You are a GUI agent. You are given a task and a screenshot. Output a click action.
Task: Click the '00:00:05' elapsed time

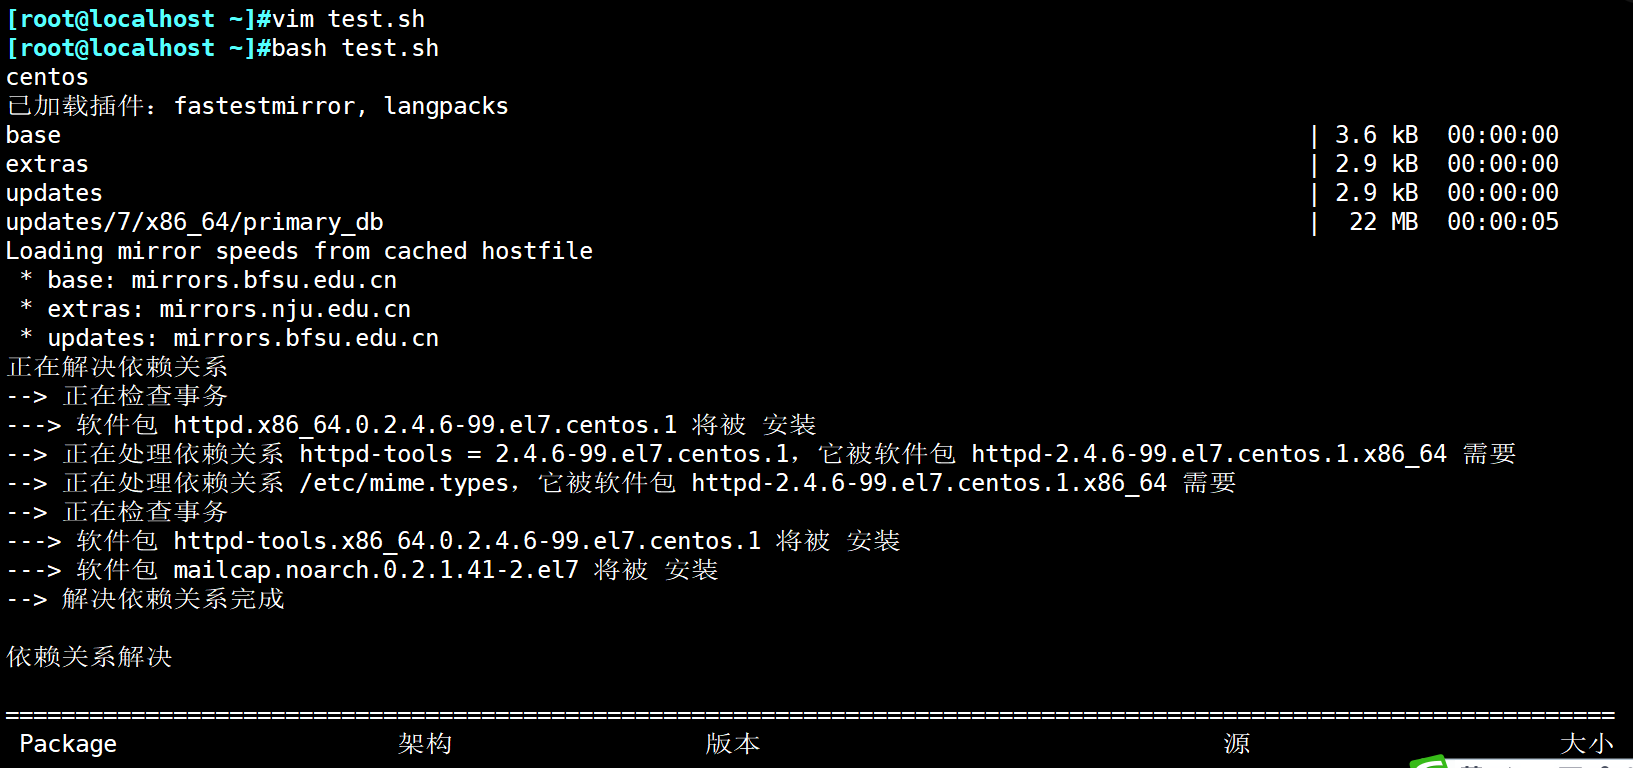[1502, 222]
